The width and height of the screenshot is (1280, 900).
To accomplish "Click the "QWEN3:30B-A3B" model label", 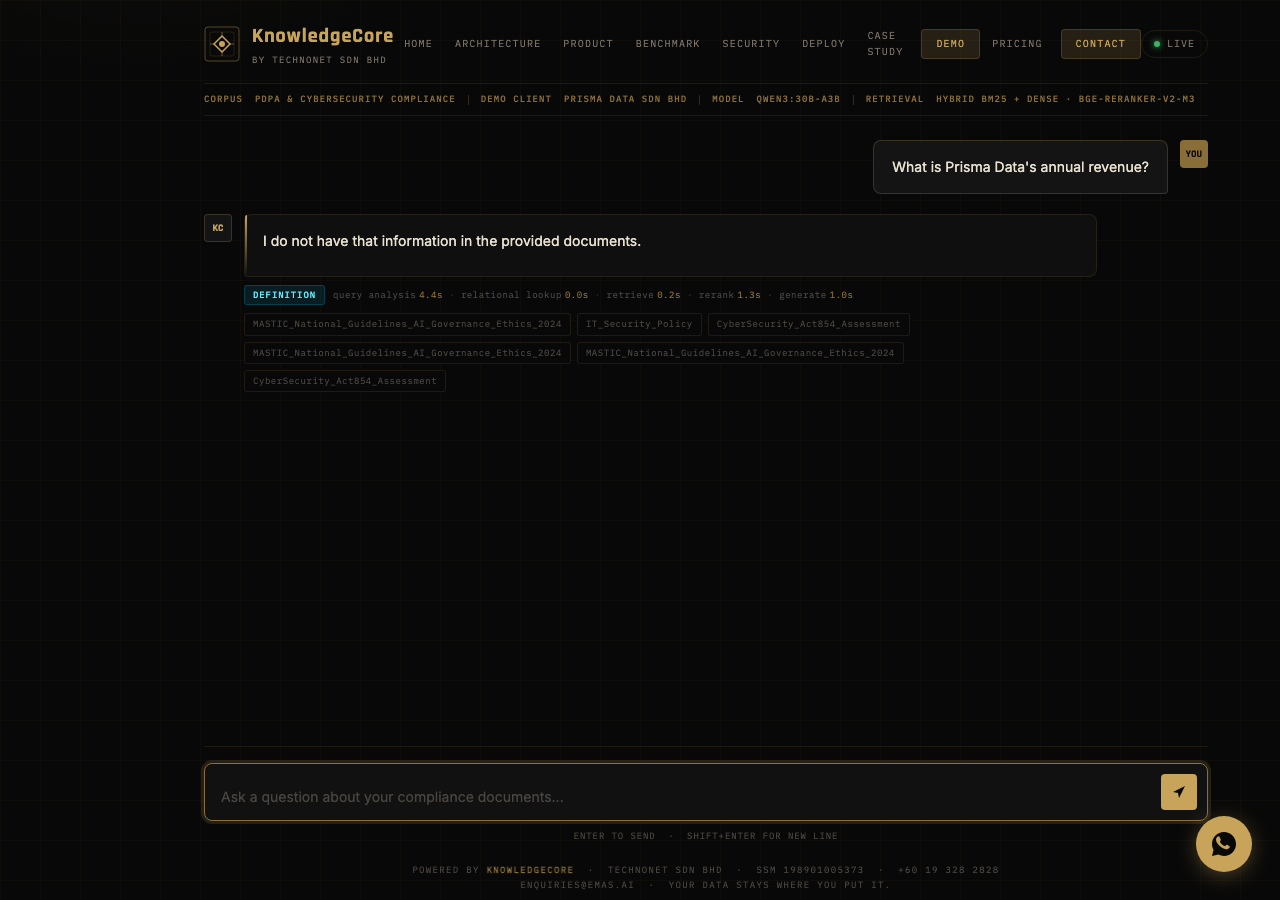I will 798,99.
